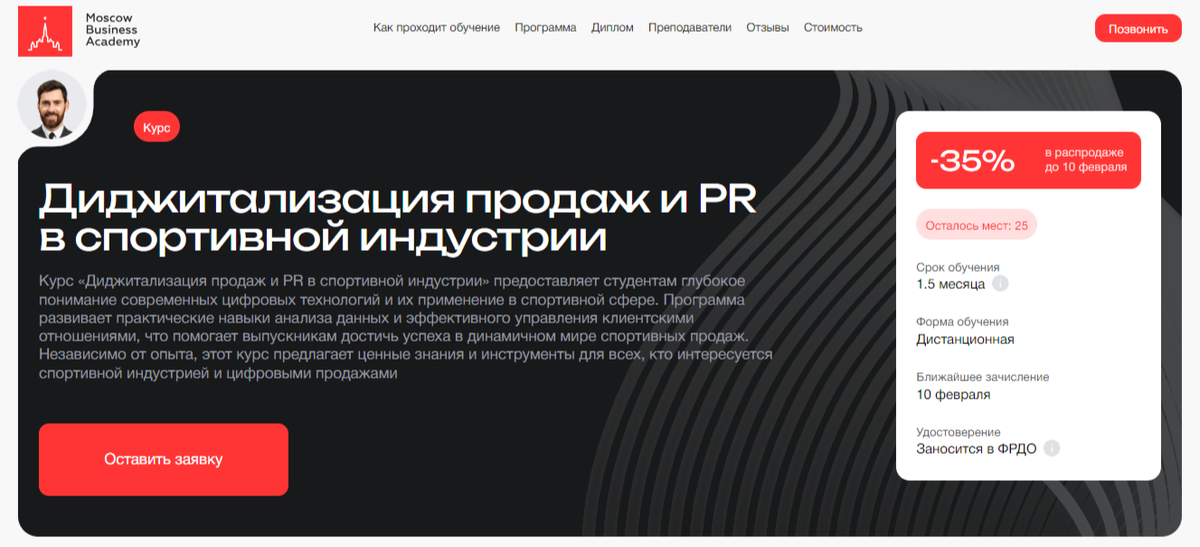The image size is (1200, 547).
Task: Click the red Позвонить button
Action: [x=1138, y=29]
